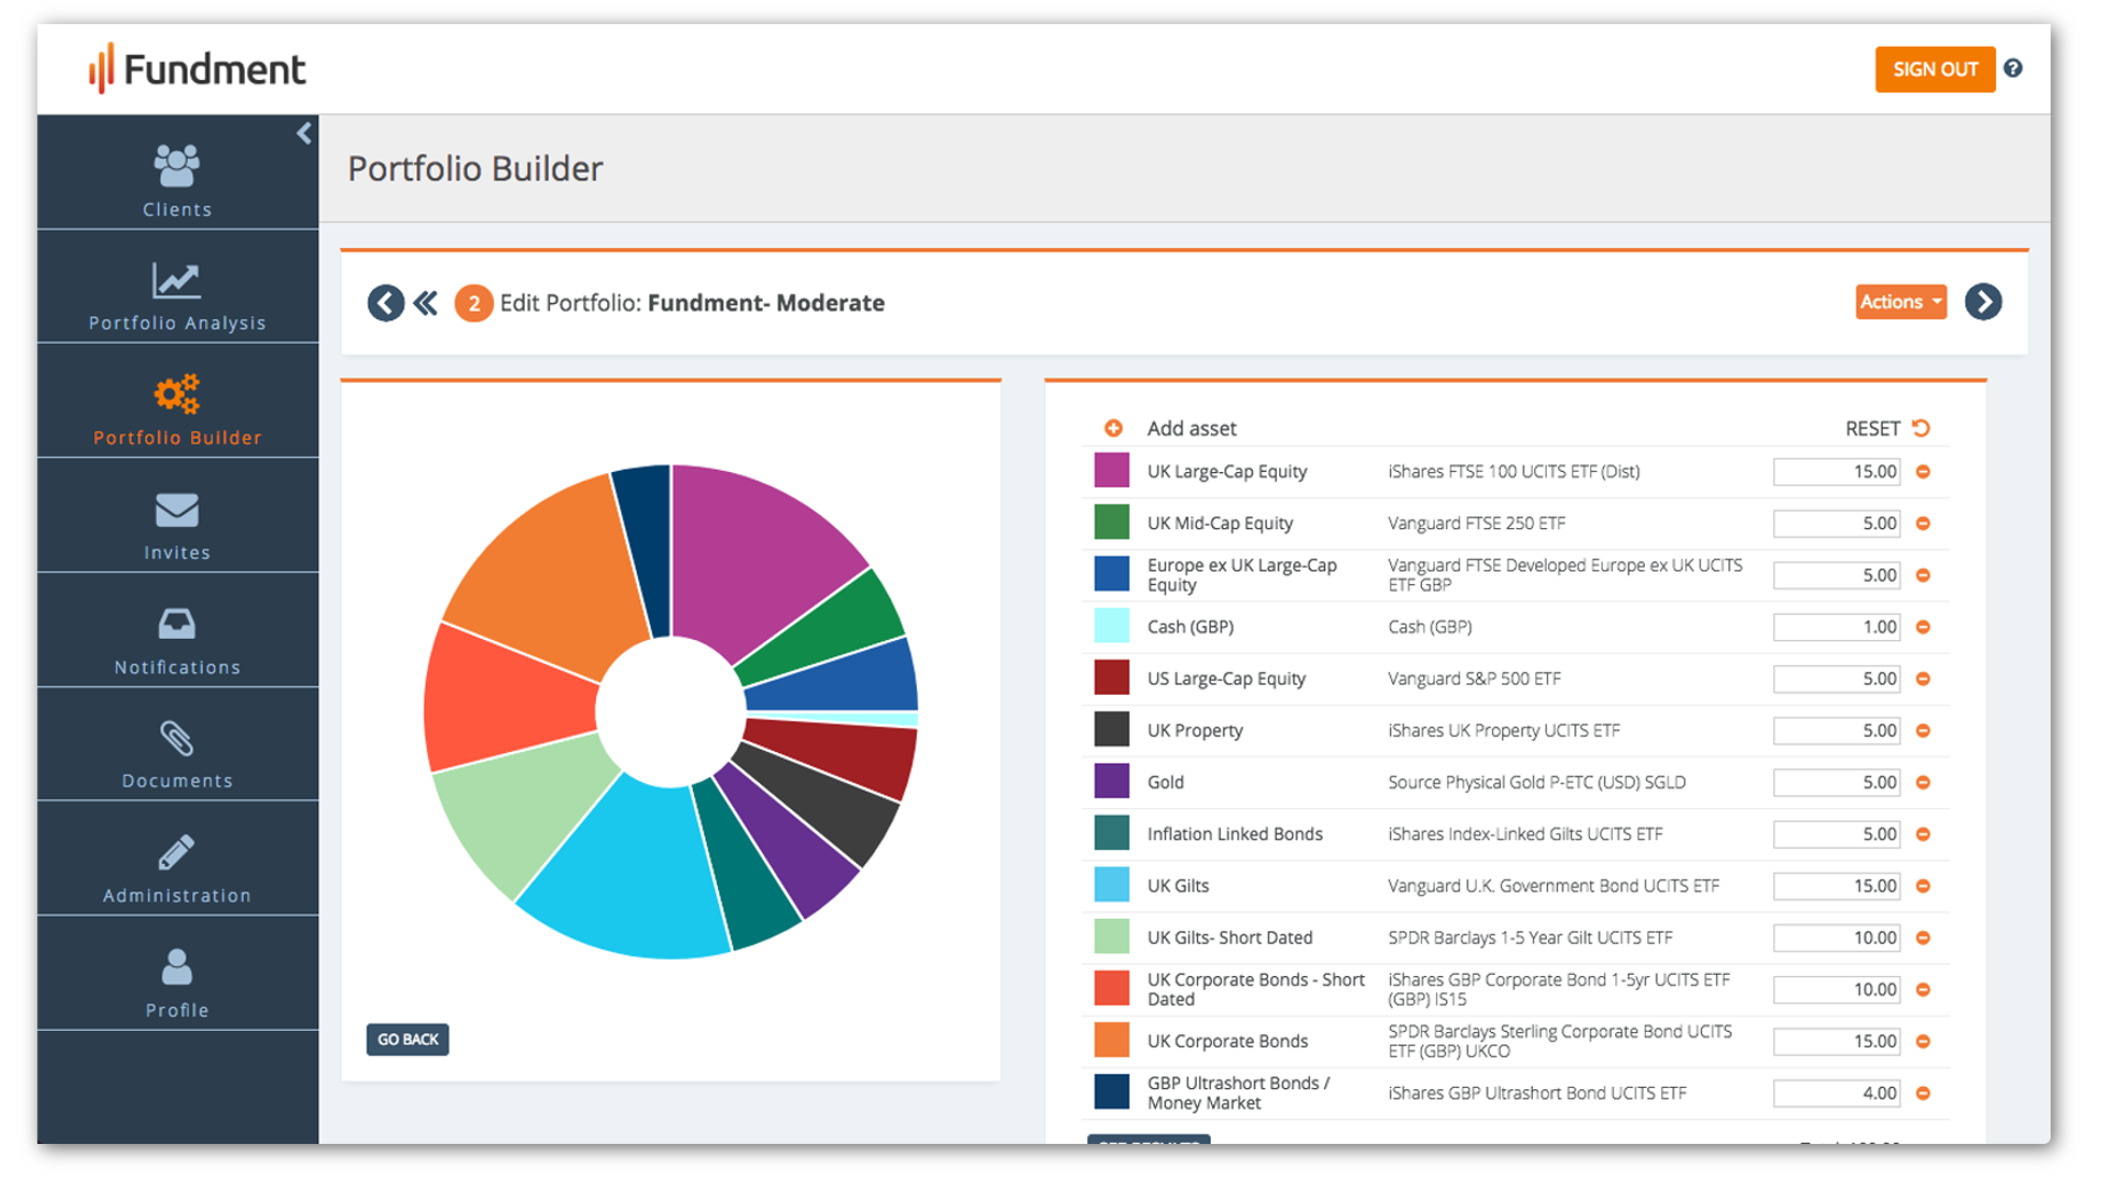Click the dark grey UK Property swatch
Image resolution: width=2115 pixels, height=1194 pixels.
pyautogui.click(x=1111, y=729)
